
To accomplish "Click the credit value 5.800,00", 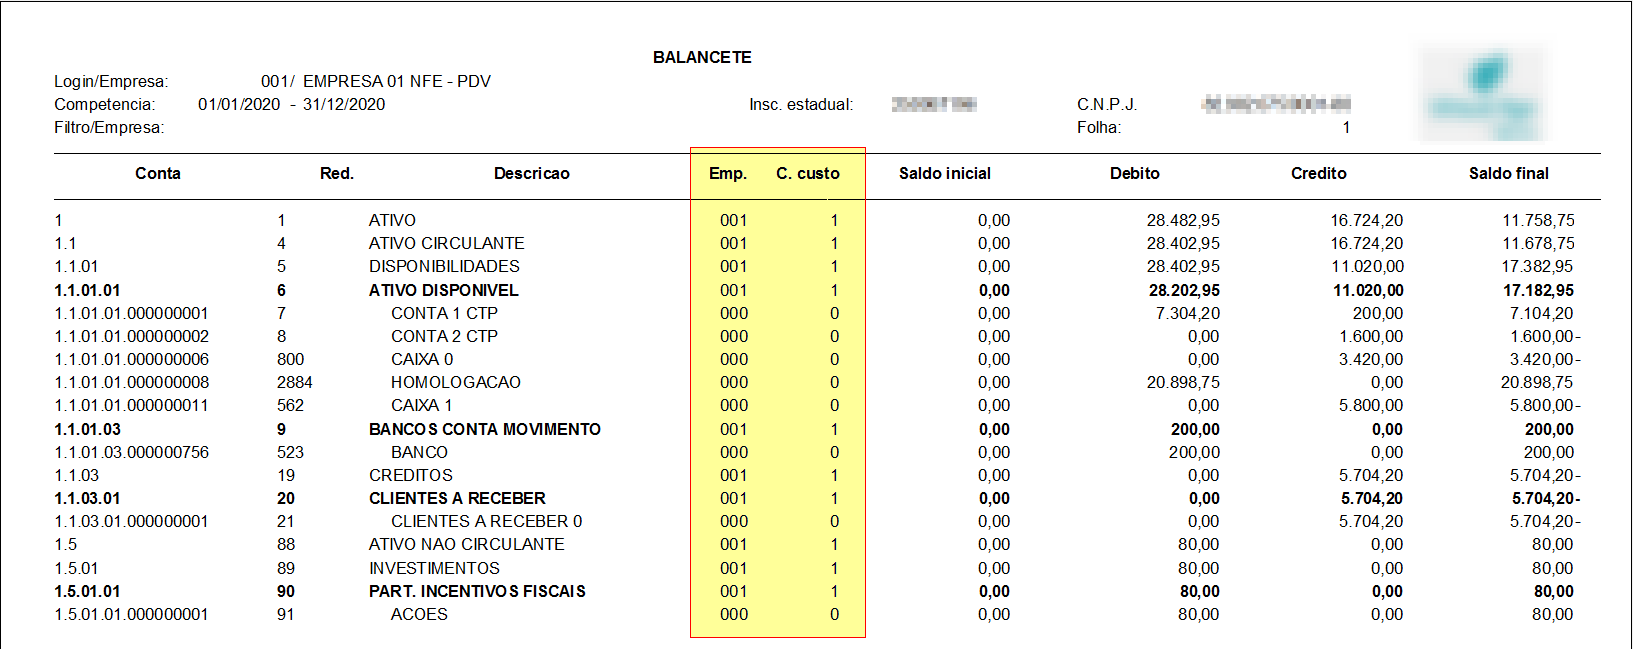I will tap(1371, 405).
